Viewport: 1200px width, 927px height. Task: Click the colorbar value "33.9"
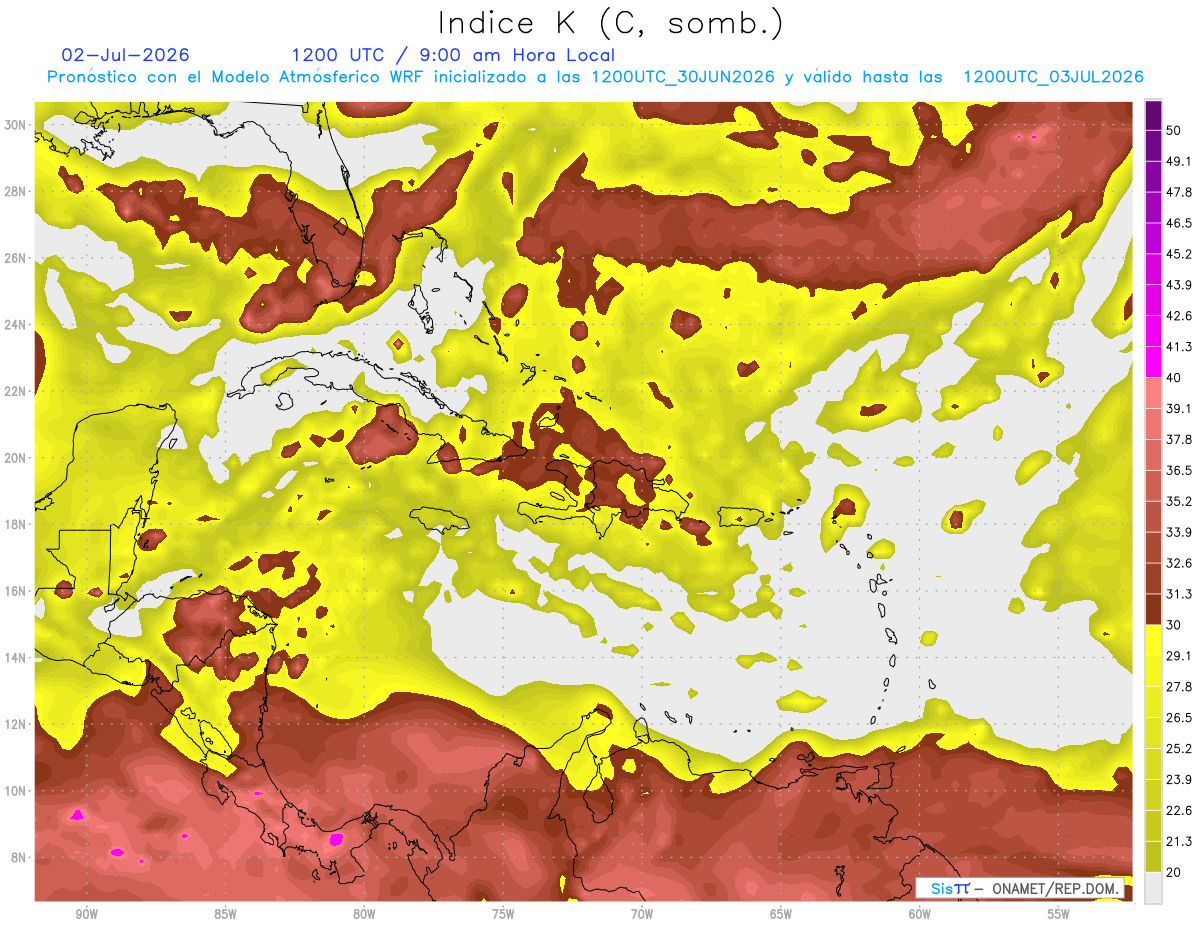(1180, 532)
